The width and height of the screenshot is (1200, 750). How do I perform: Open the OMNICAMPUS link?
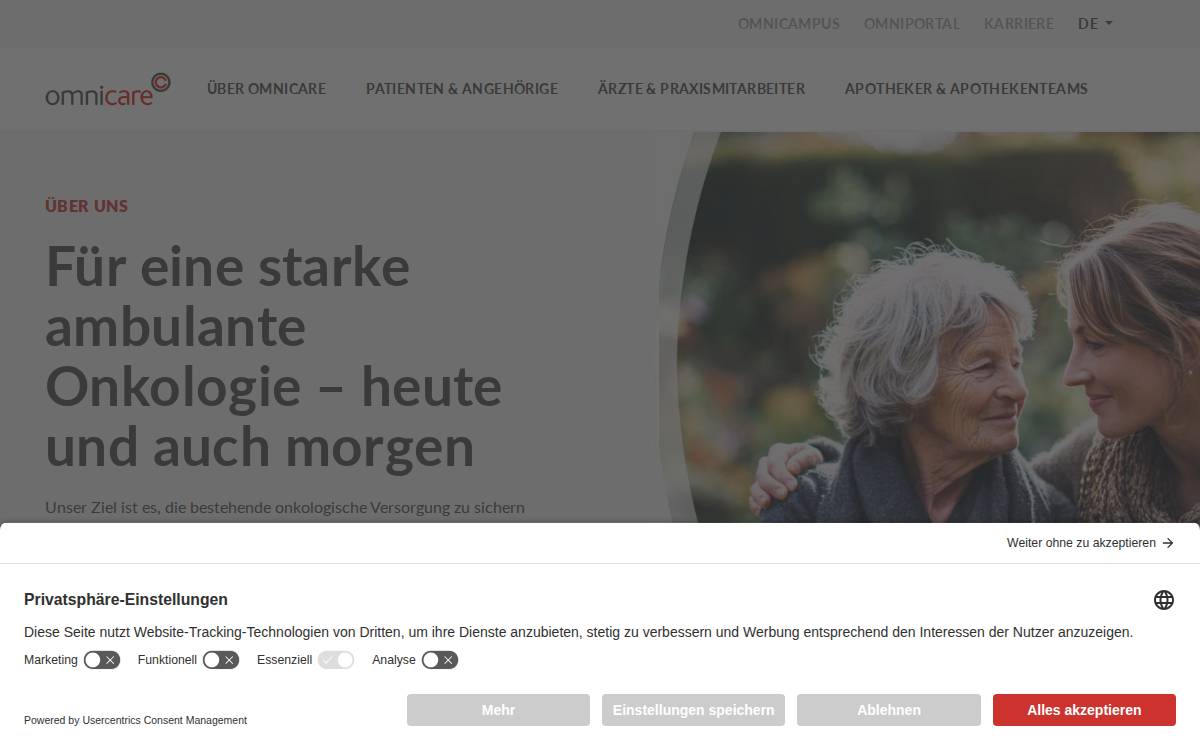(789, 23)
